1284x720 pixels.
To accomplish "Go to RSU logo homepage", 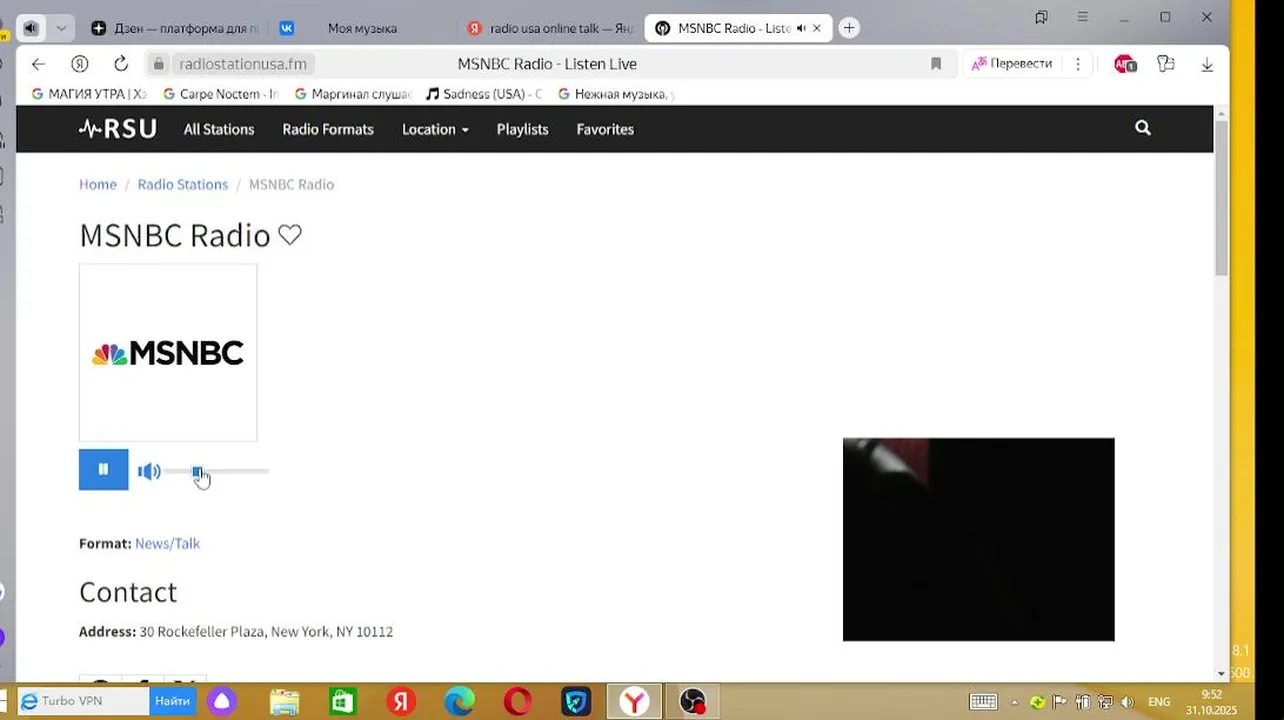I will (x=117, y=129).
